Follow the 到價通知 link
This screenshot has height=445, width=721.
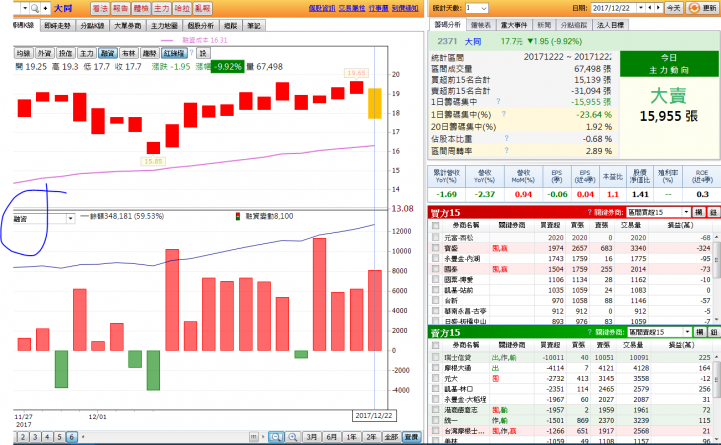click(405, 8)
